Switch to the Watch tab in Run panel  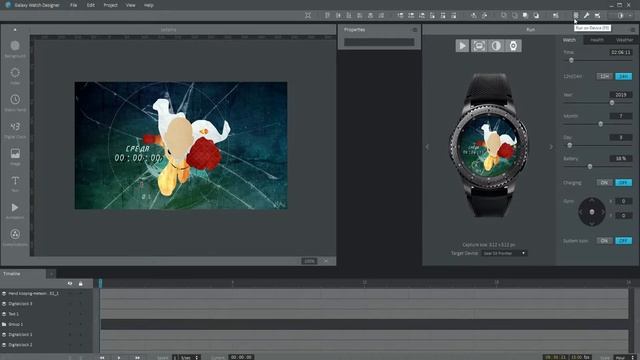point(569,40)
